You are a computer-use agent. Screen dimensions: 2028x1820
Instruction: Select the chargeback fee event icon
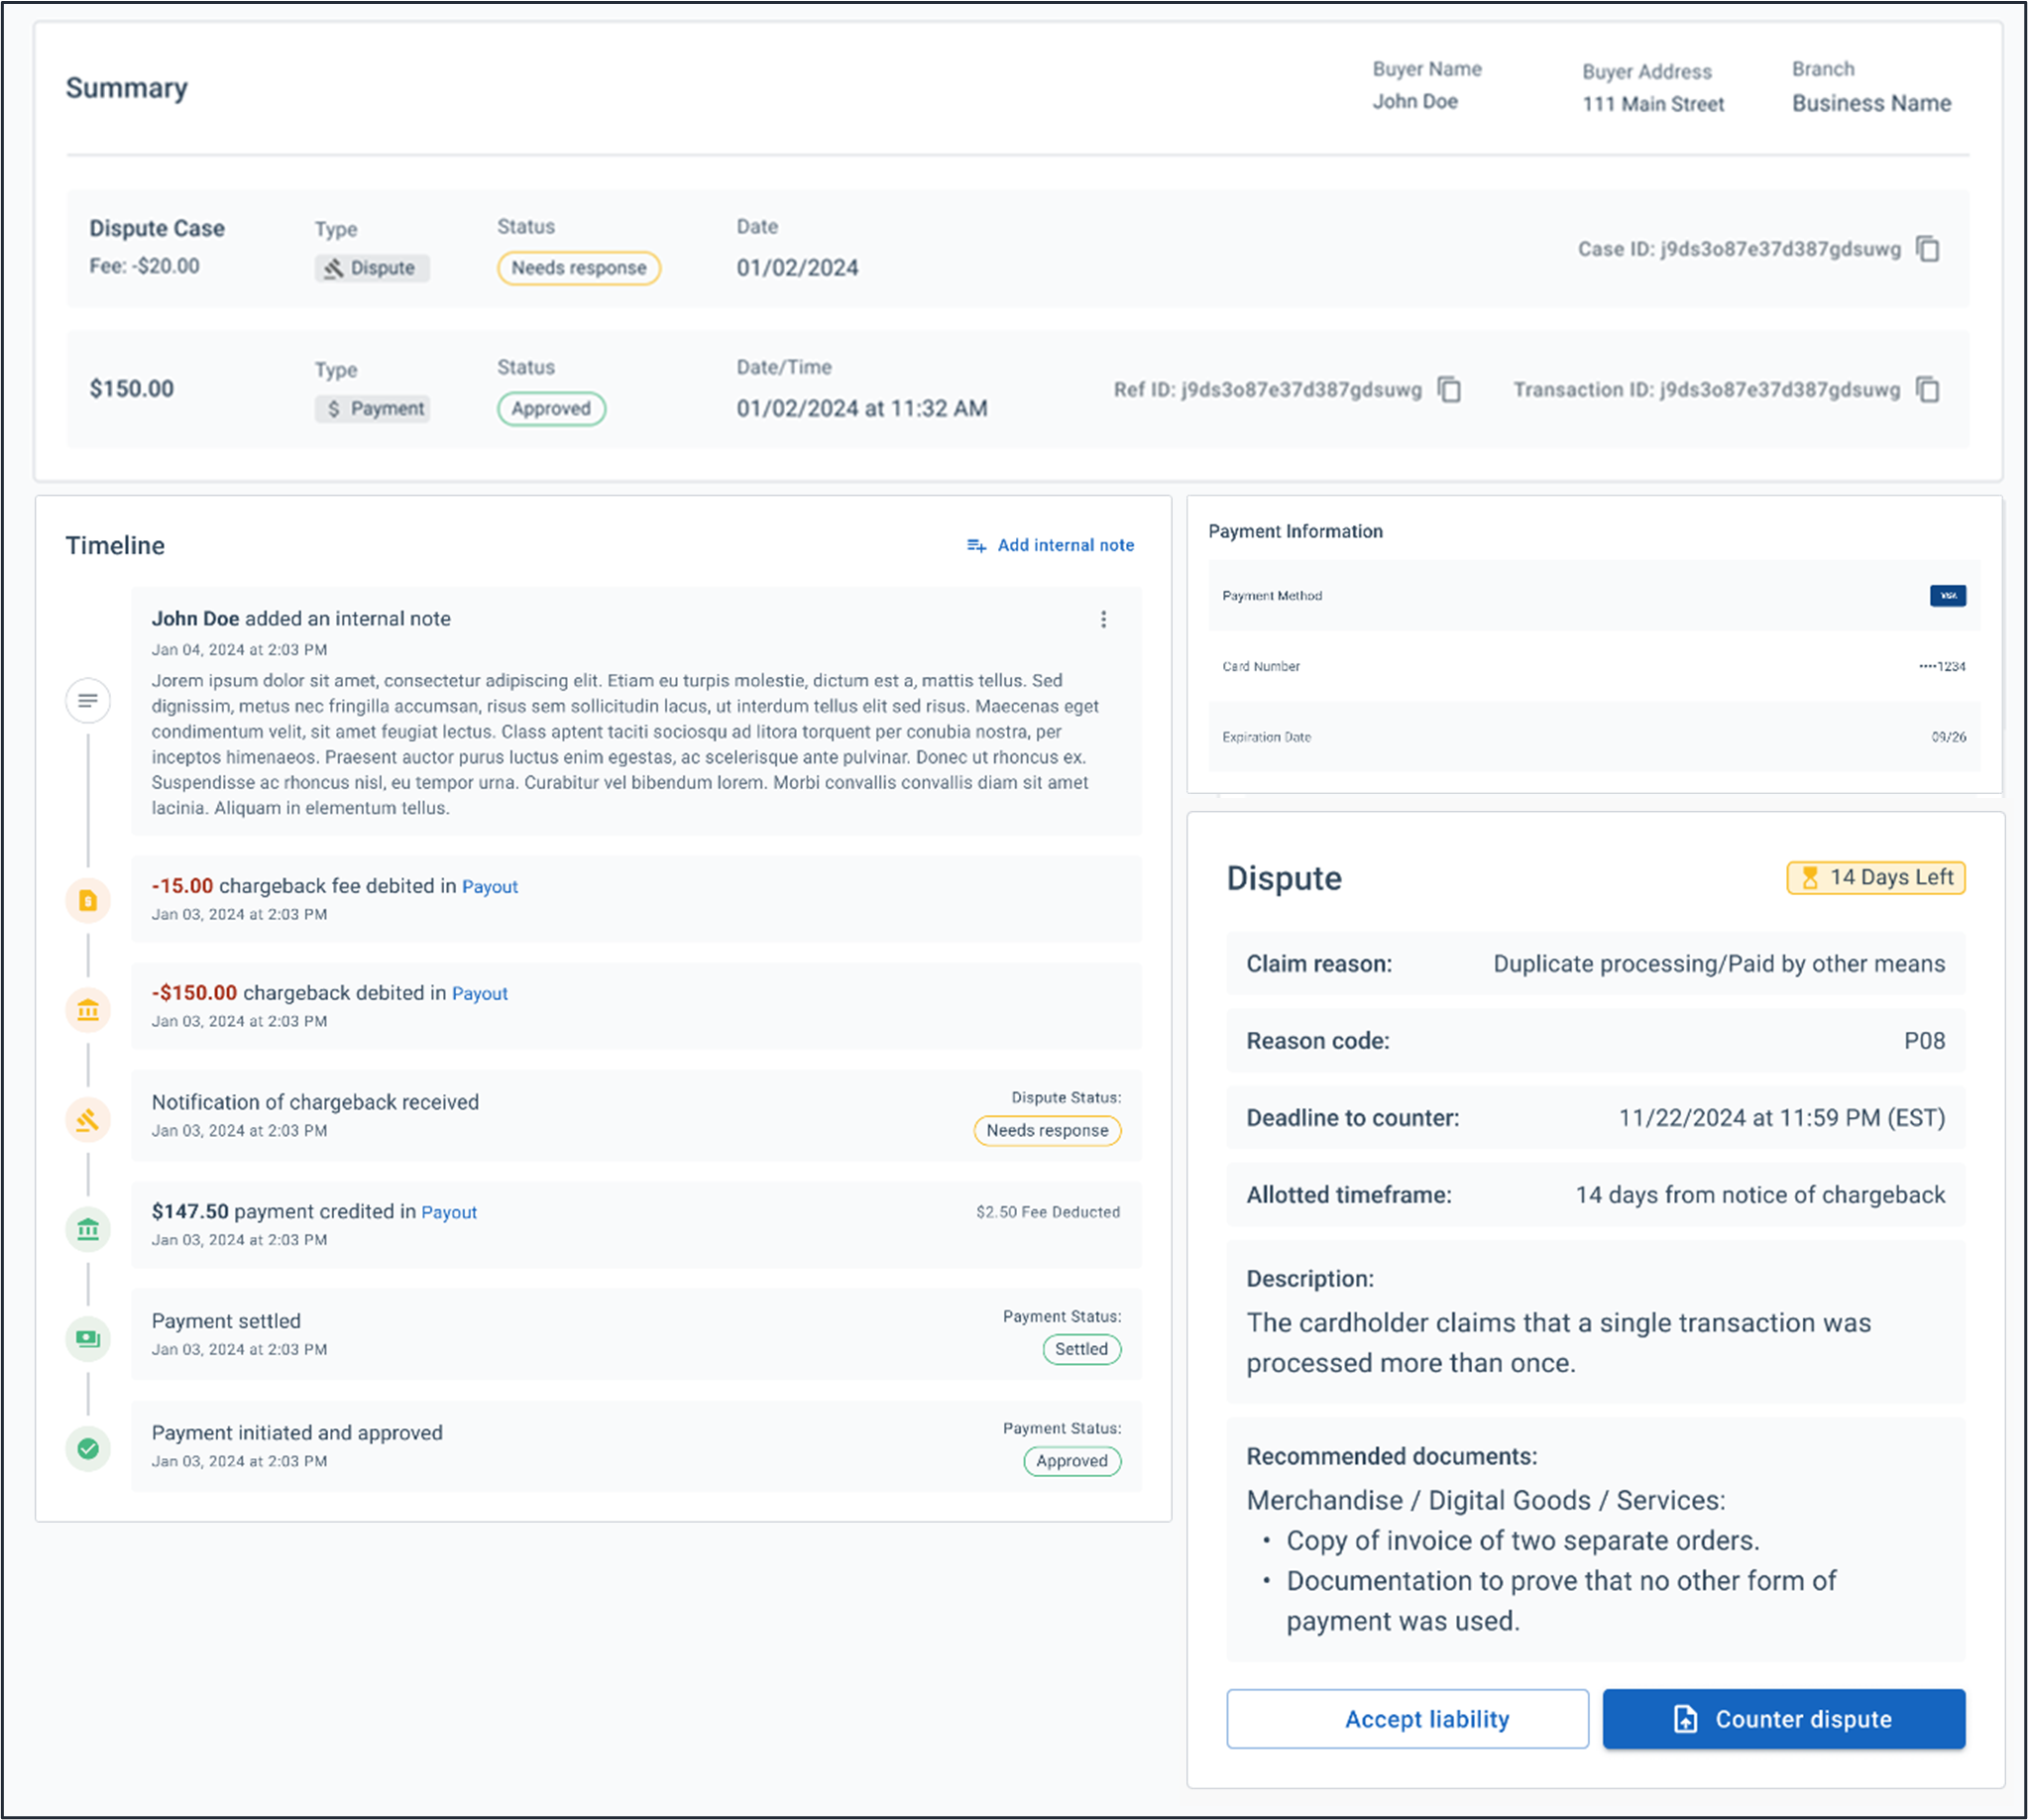pos(88,899)
